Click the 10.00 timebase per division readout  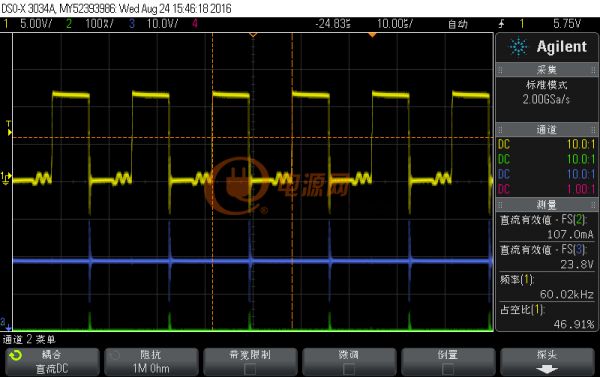pos(395,24)
